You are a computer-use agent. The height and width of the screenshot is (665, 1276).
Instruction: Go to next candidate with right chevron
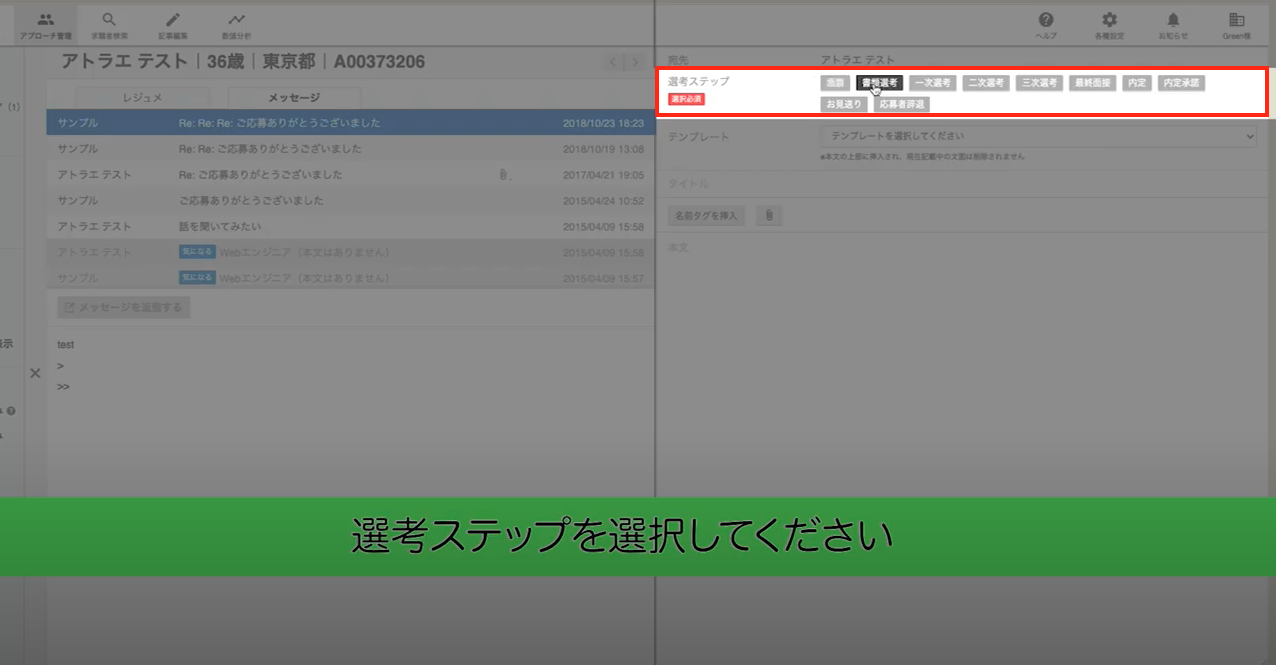[634, 62]
